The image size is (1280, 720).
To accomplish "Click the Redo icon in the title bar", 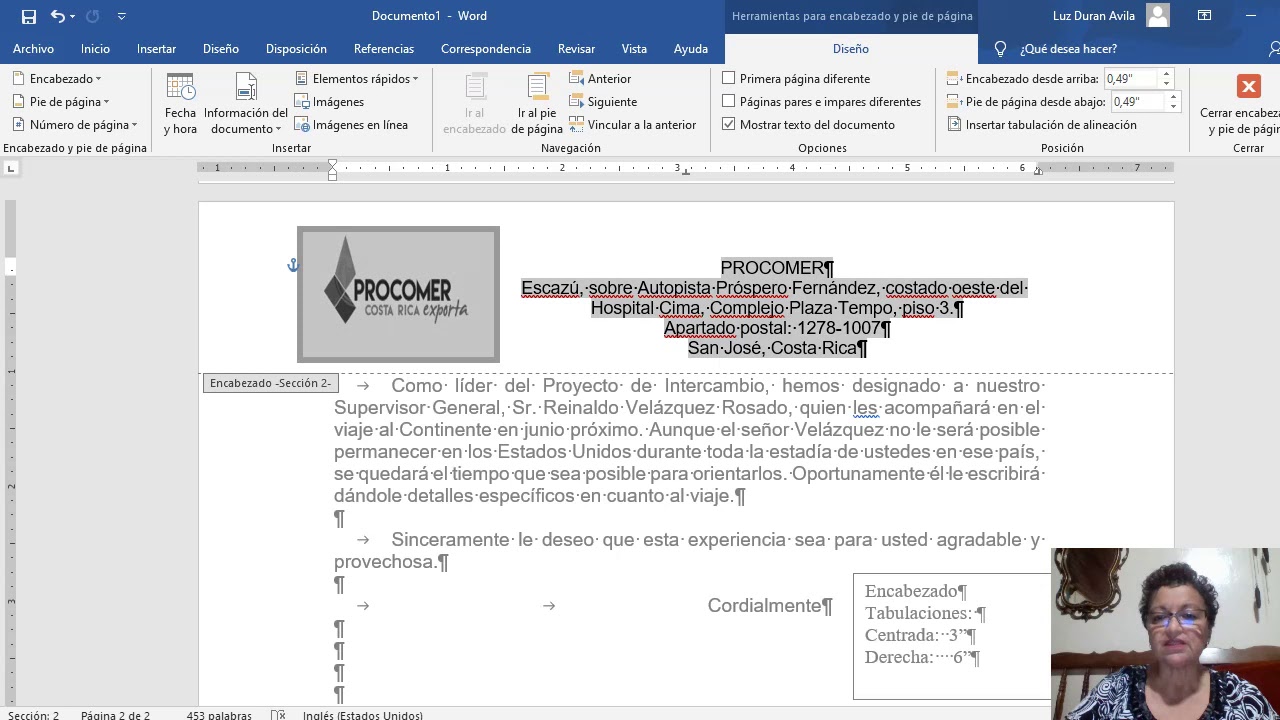I will coord(93,16).
